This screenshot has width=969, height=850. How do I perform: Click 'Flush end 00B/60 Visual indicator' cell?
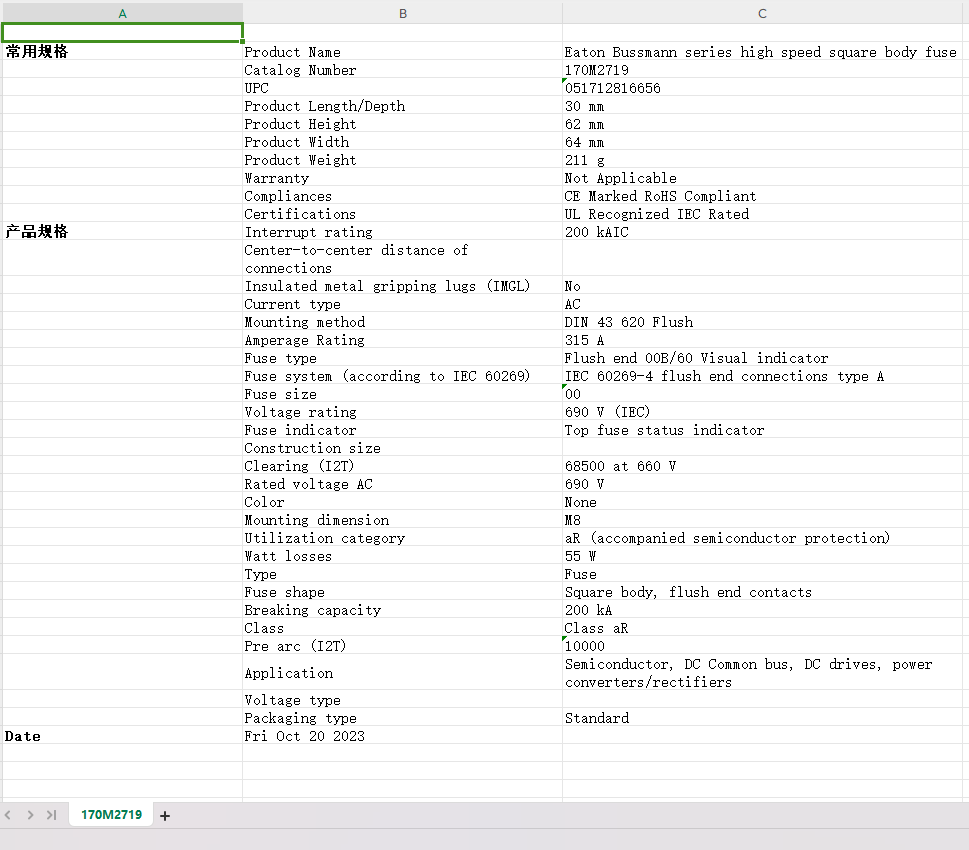coord(763,357)
